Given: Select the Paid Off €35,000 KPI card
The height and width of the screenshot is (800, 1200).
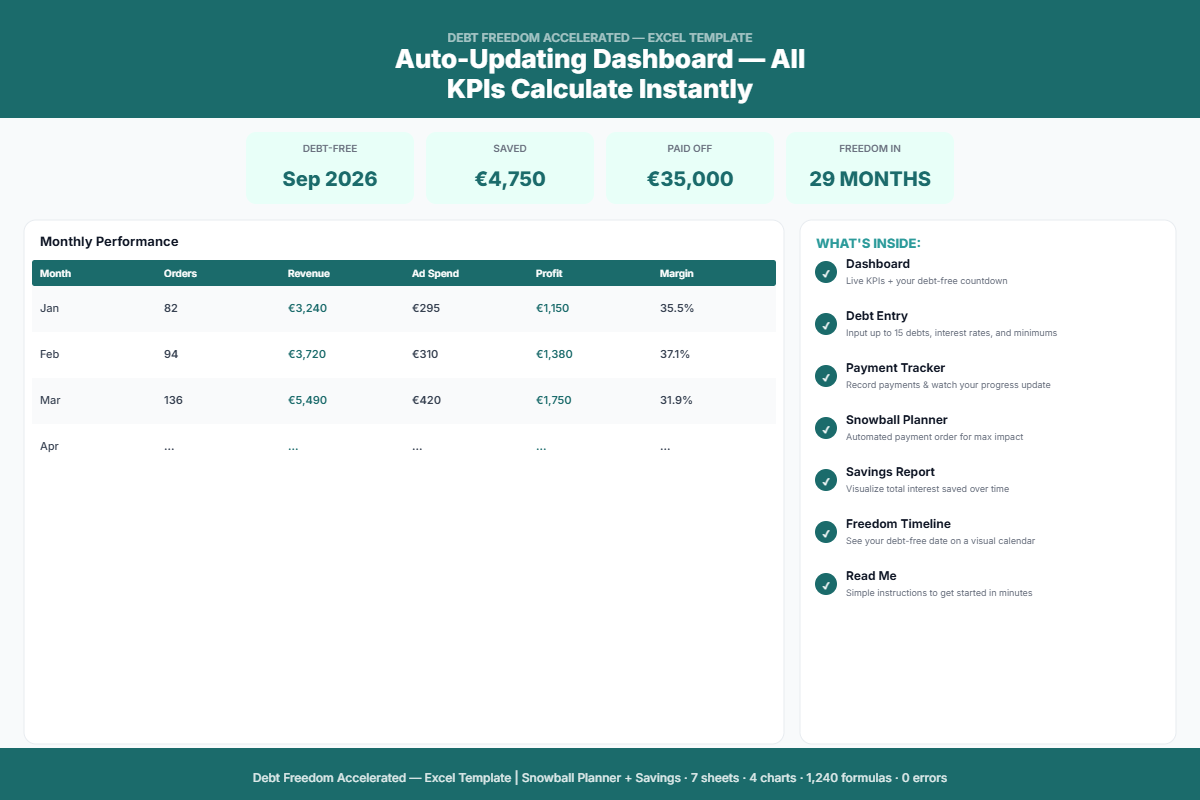Looking at the screenshot, I should (690, 168).
